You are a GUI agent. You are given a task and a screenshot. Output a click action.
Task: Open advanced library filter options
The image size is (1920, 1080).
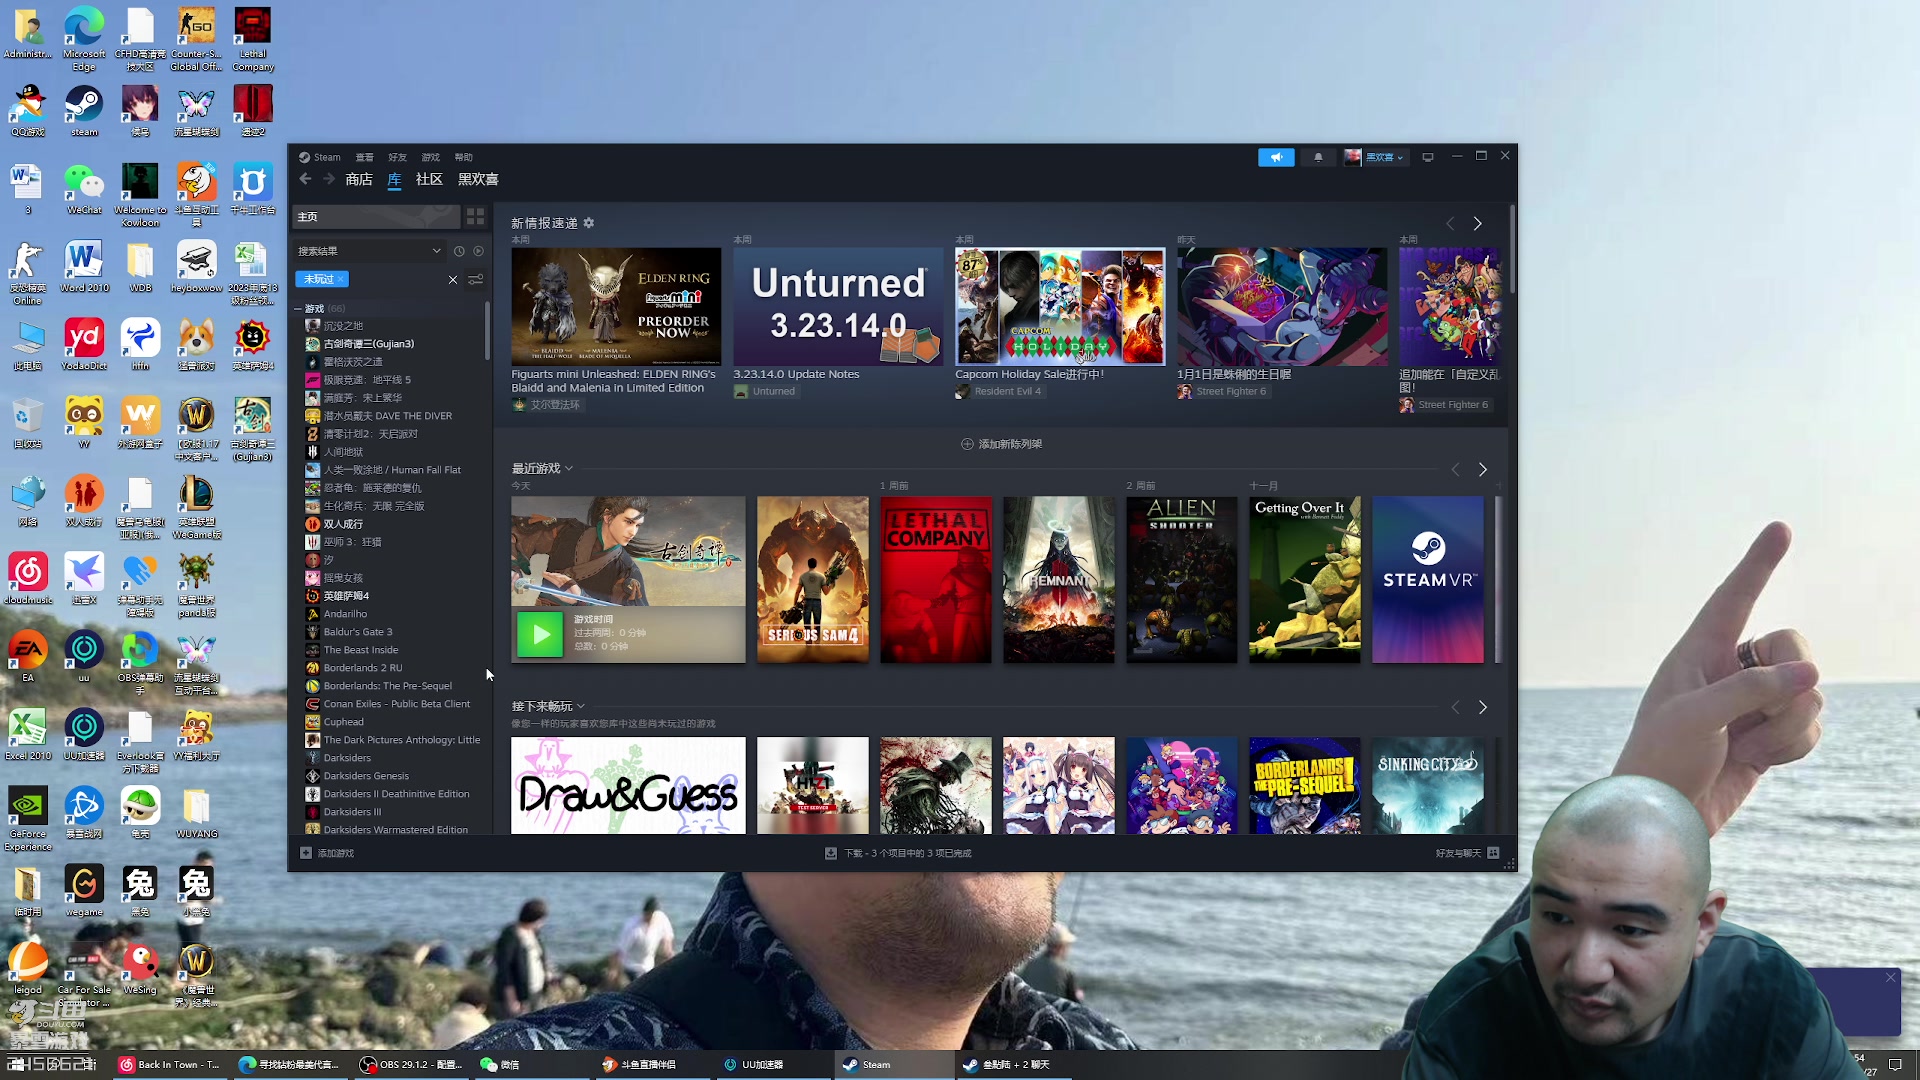[476, 279]
